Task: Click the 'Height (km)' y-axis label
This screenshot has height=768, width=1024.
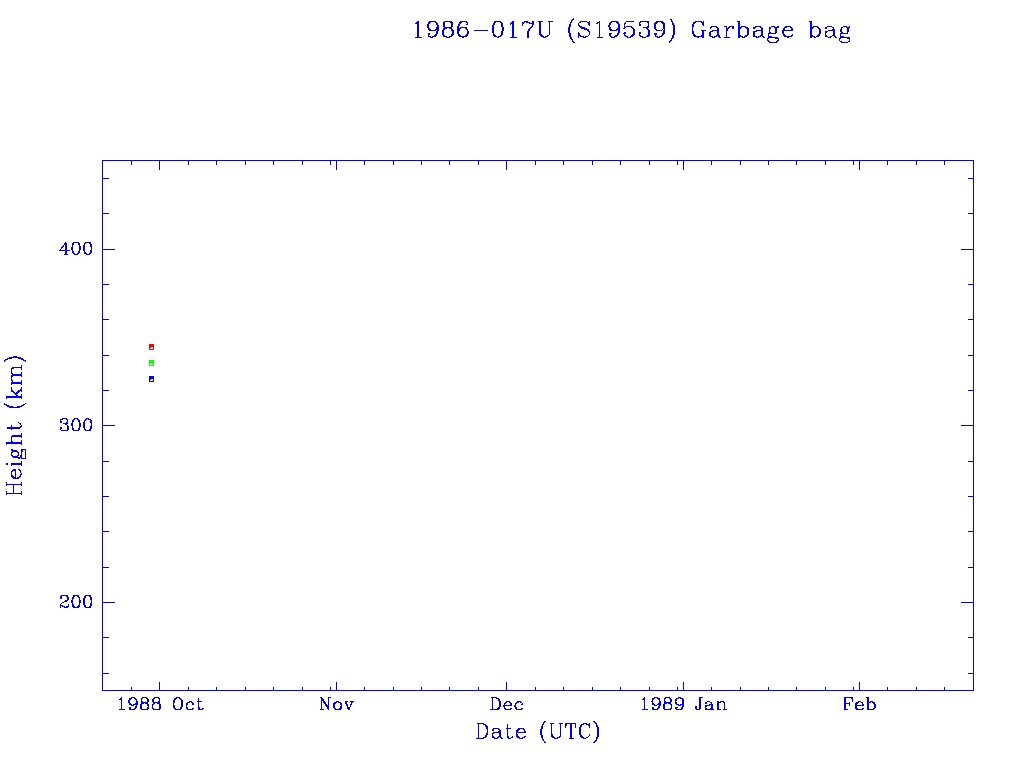Action: click(15, 425)
